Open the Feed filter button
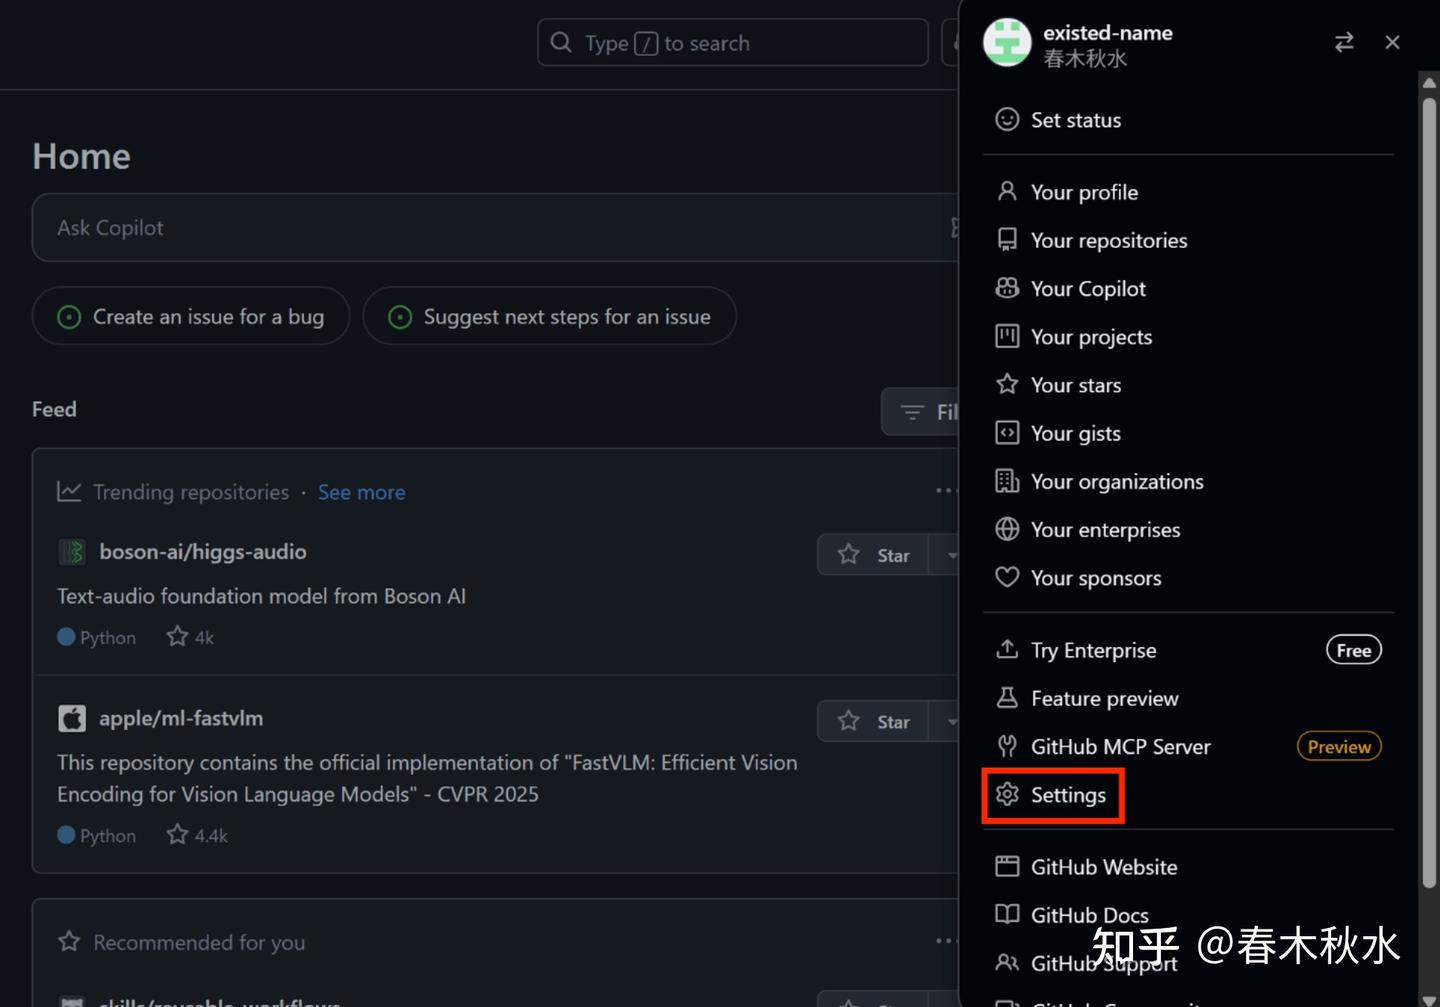This screenshot has height=1007, width=1440. pyautogui.click(x=920, y=411)
